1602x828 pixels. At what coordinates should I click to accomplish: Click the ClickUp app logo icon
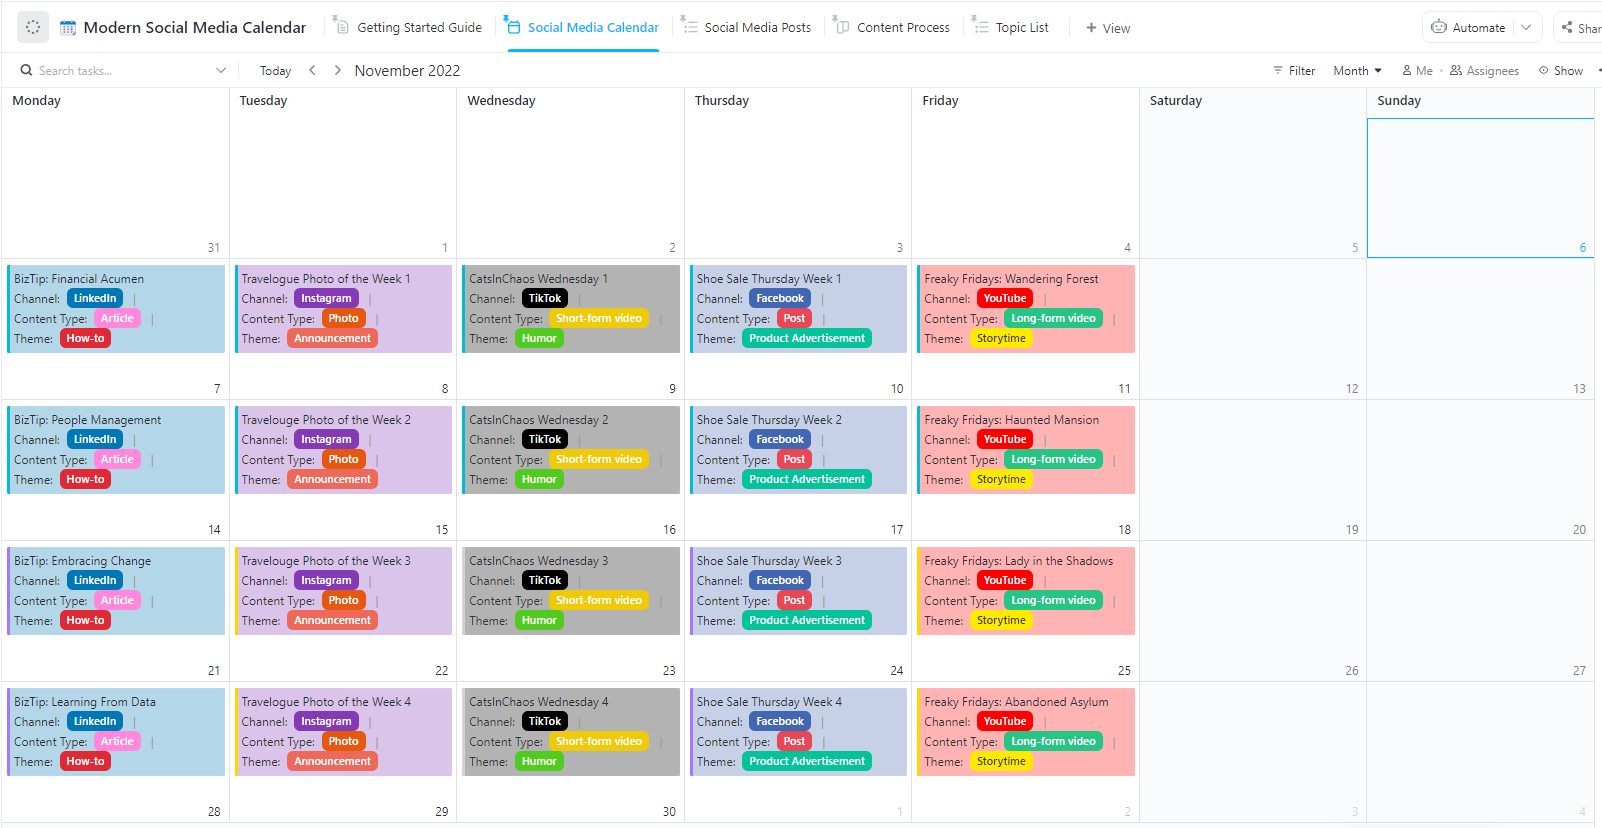coord(33,26)
